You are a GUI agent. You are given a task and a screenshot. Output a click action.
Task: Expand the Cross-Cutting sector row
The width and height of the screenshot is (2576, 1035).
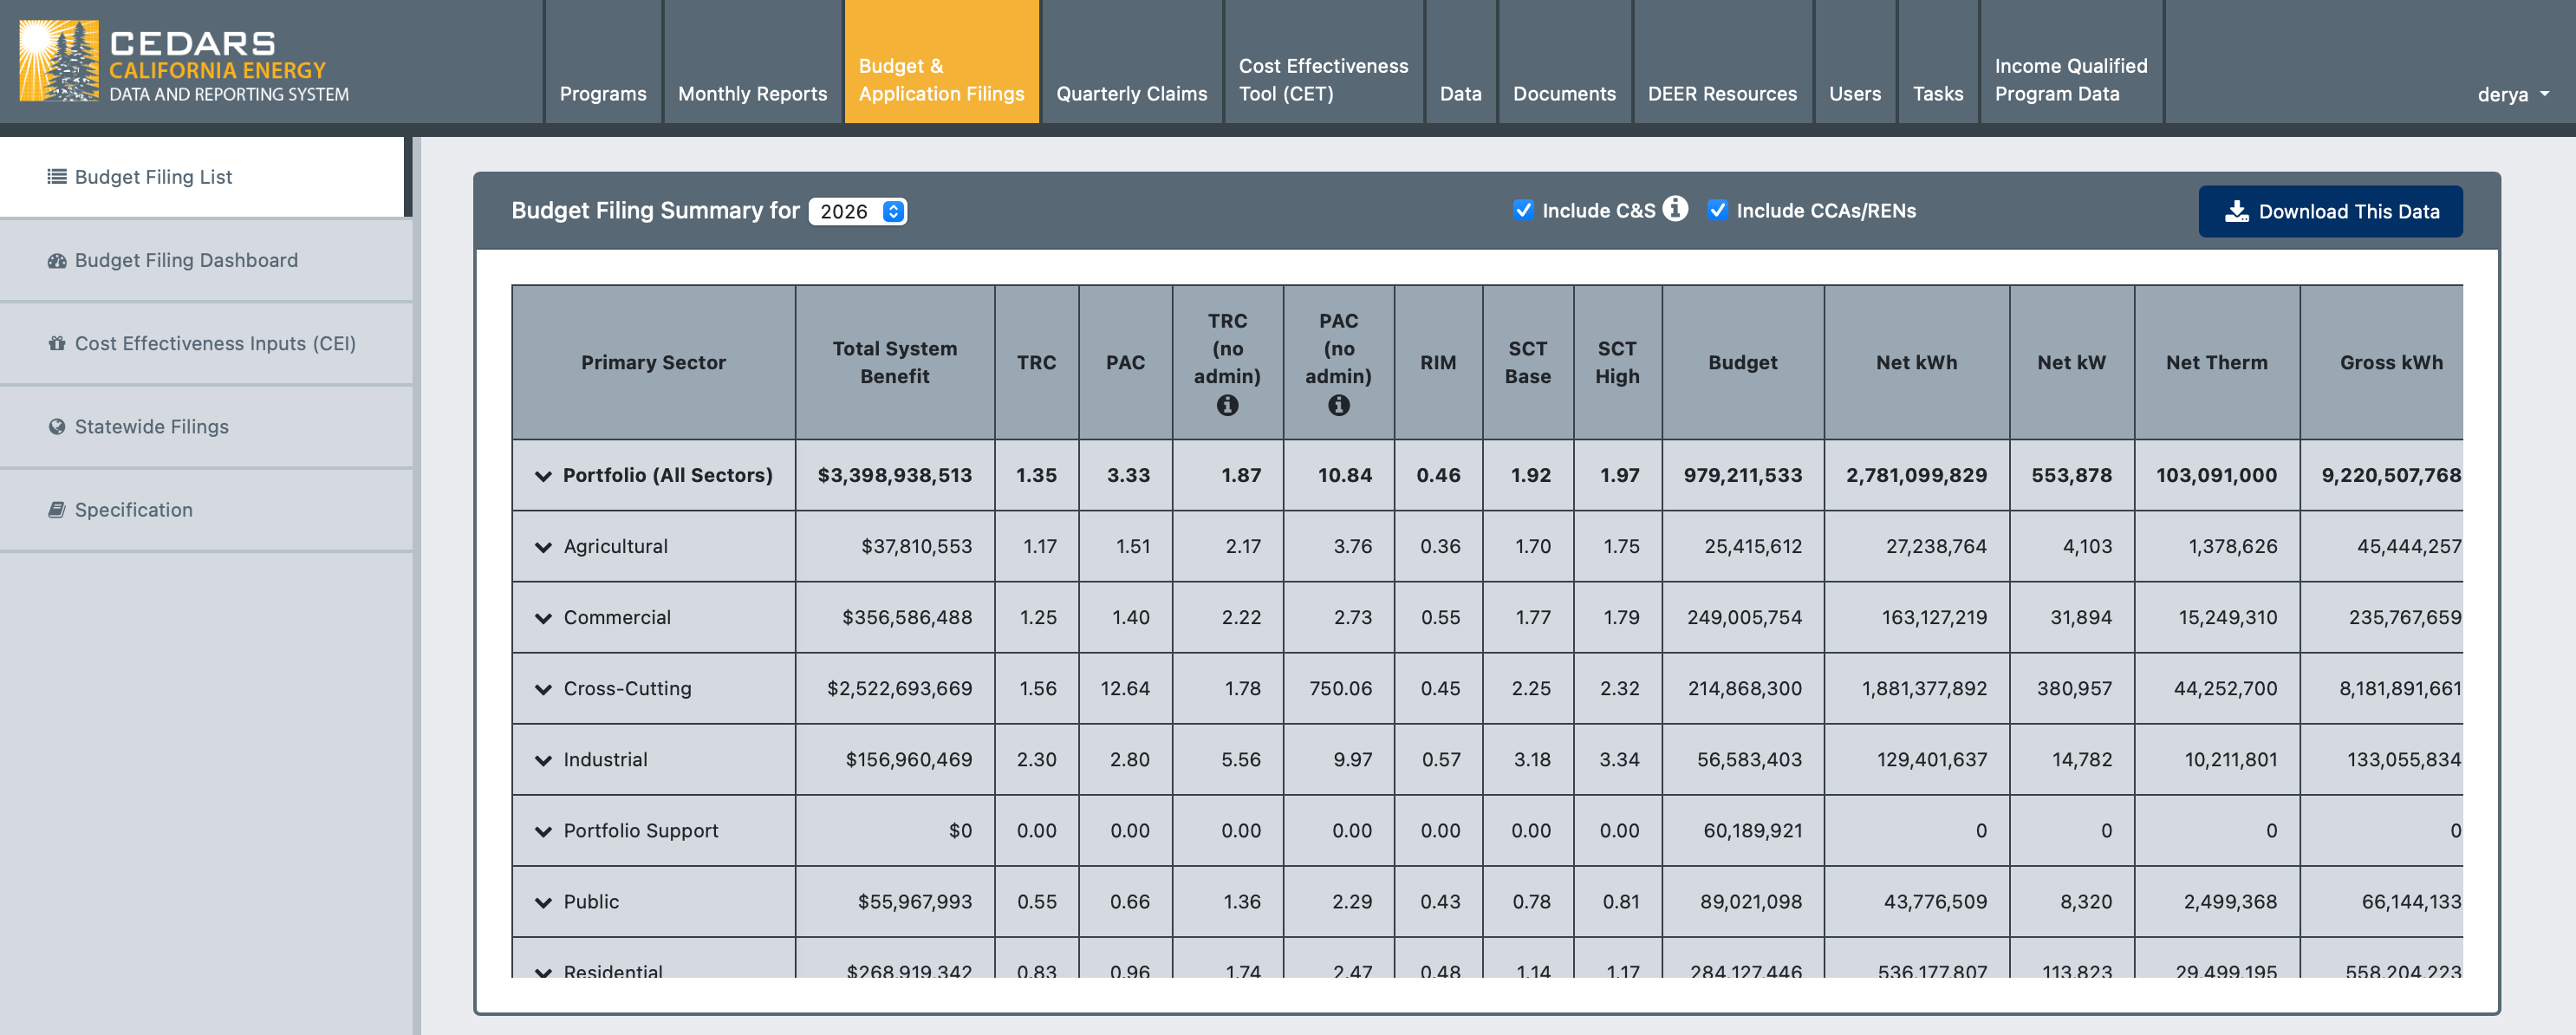(543, 689)
